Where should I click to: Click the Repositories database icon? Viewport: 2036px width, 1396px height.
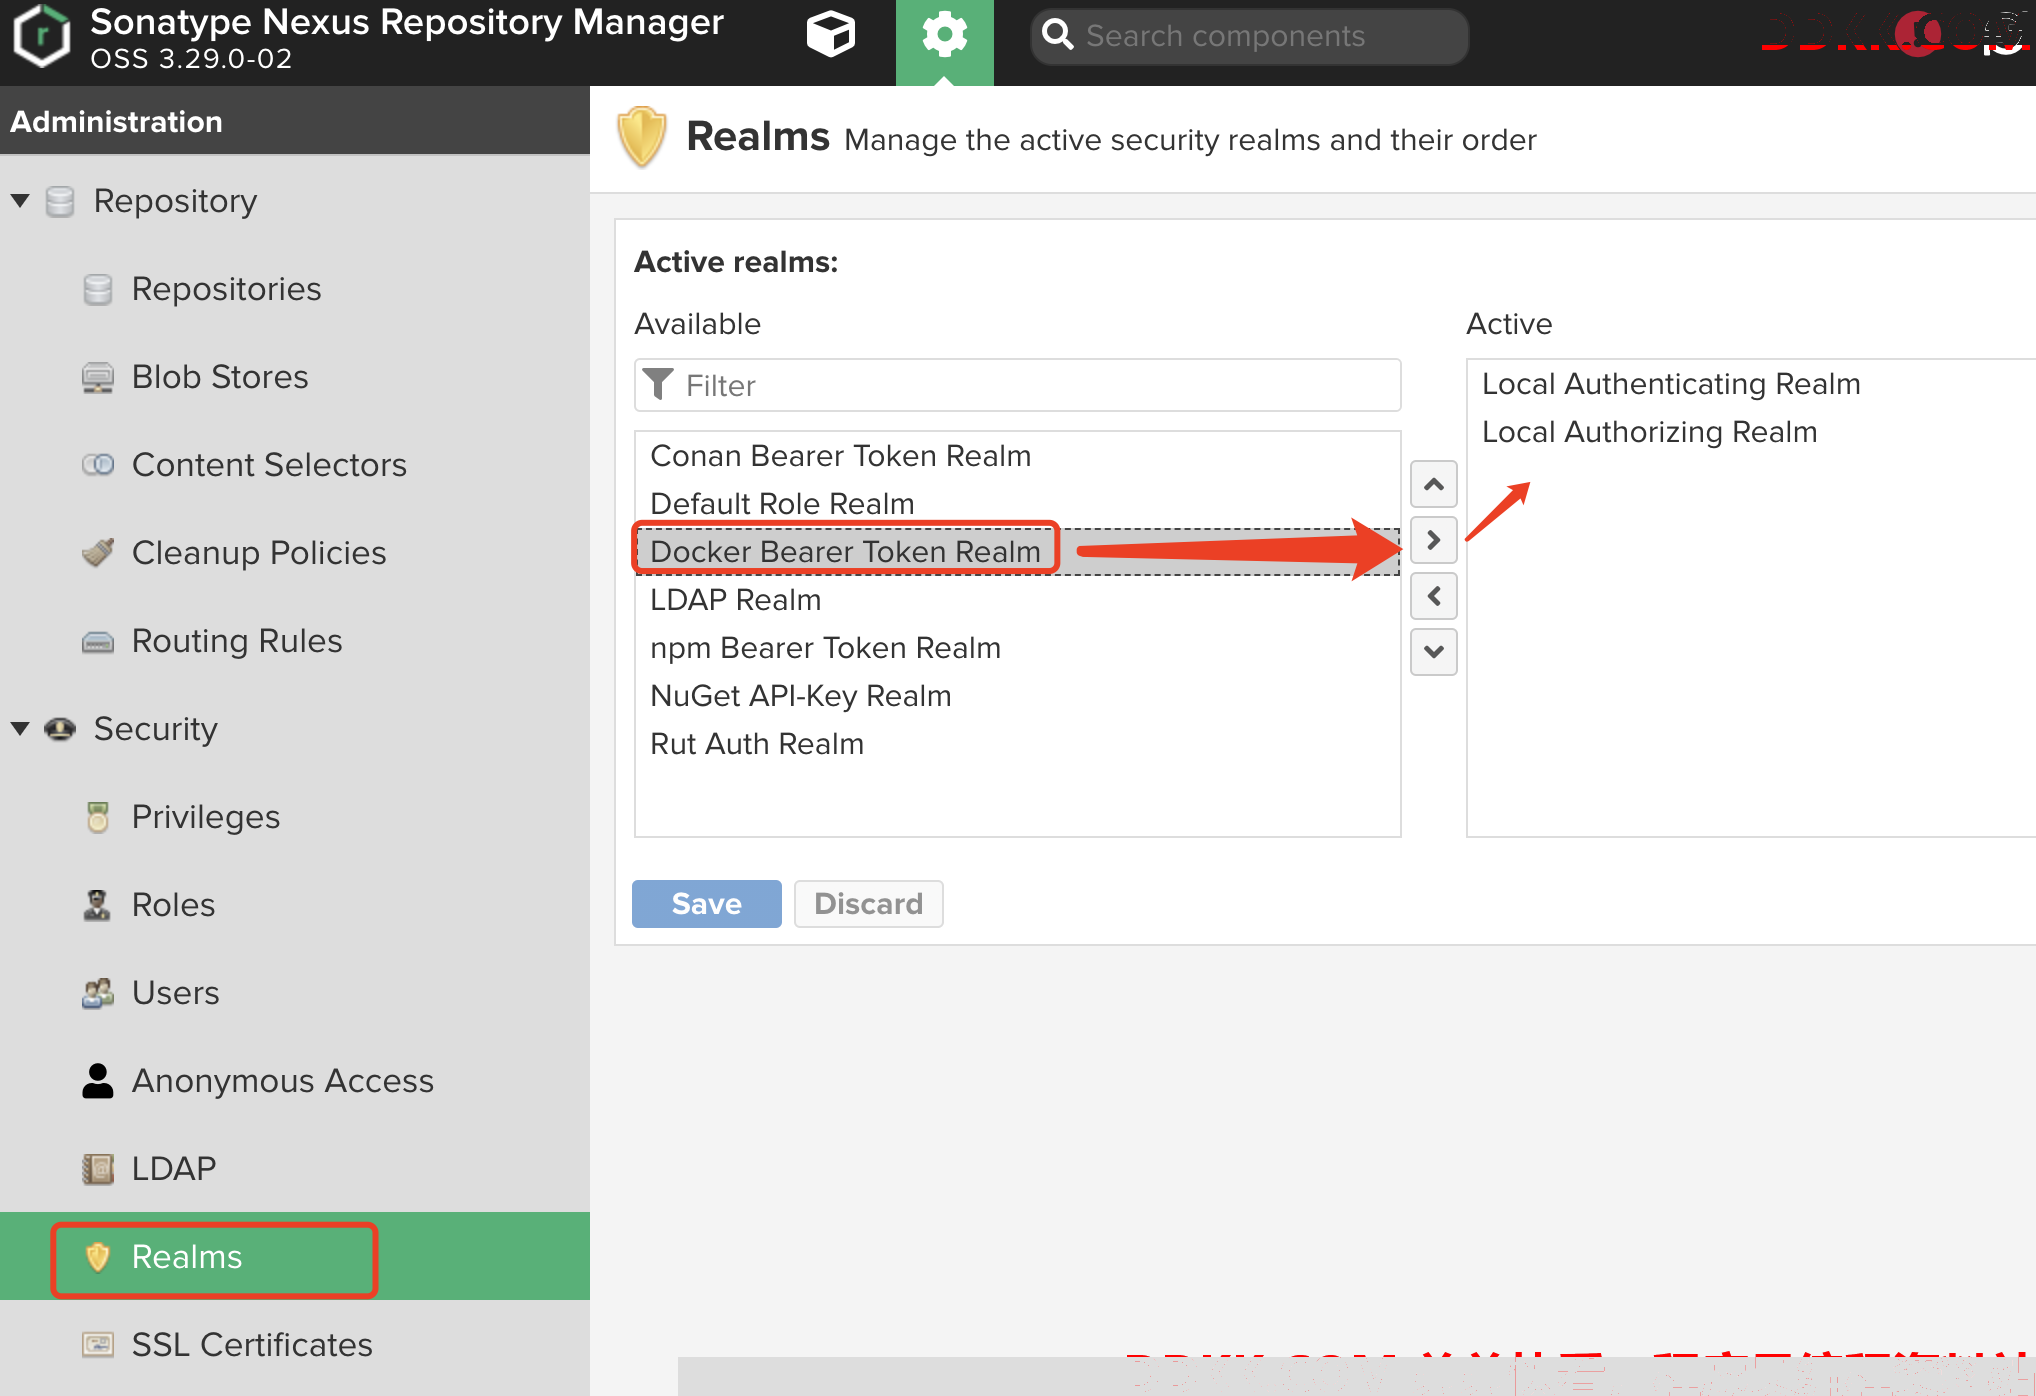pyautogui.click(x=98, y=289)
